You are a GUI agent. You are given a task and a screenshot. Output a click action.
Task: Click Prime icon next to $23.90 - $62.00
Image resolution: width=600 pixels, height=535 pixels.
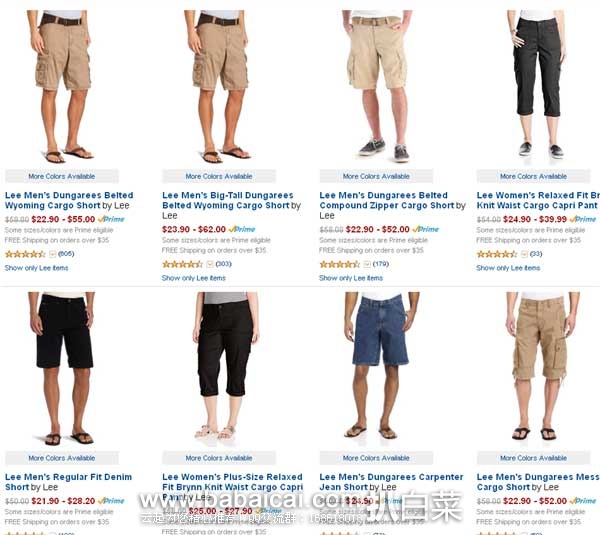[242, 229]
